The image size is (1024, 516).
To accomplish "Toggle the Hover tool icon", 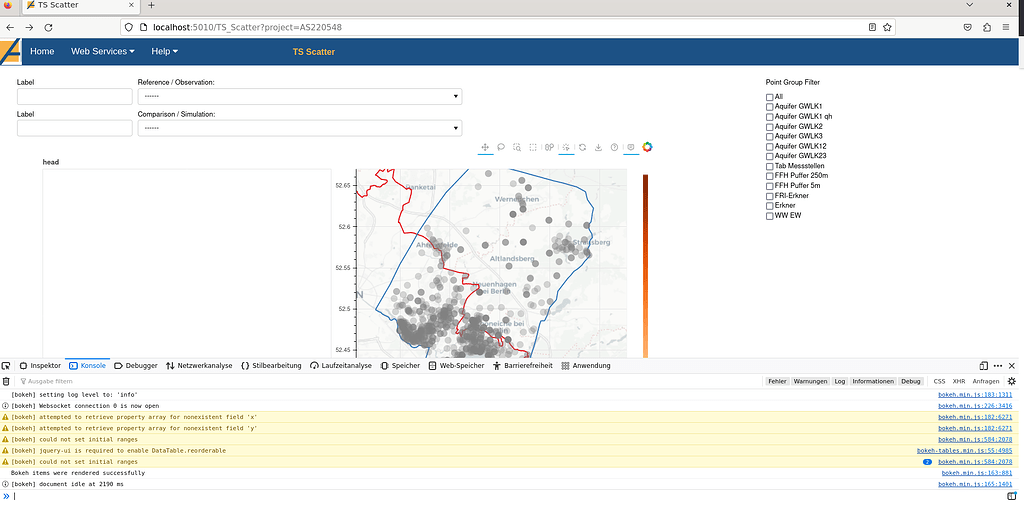I will coord(631,147).
